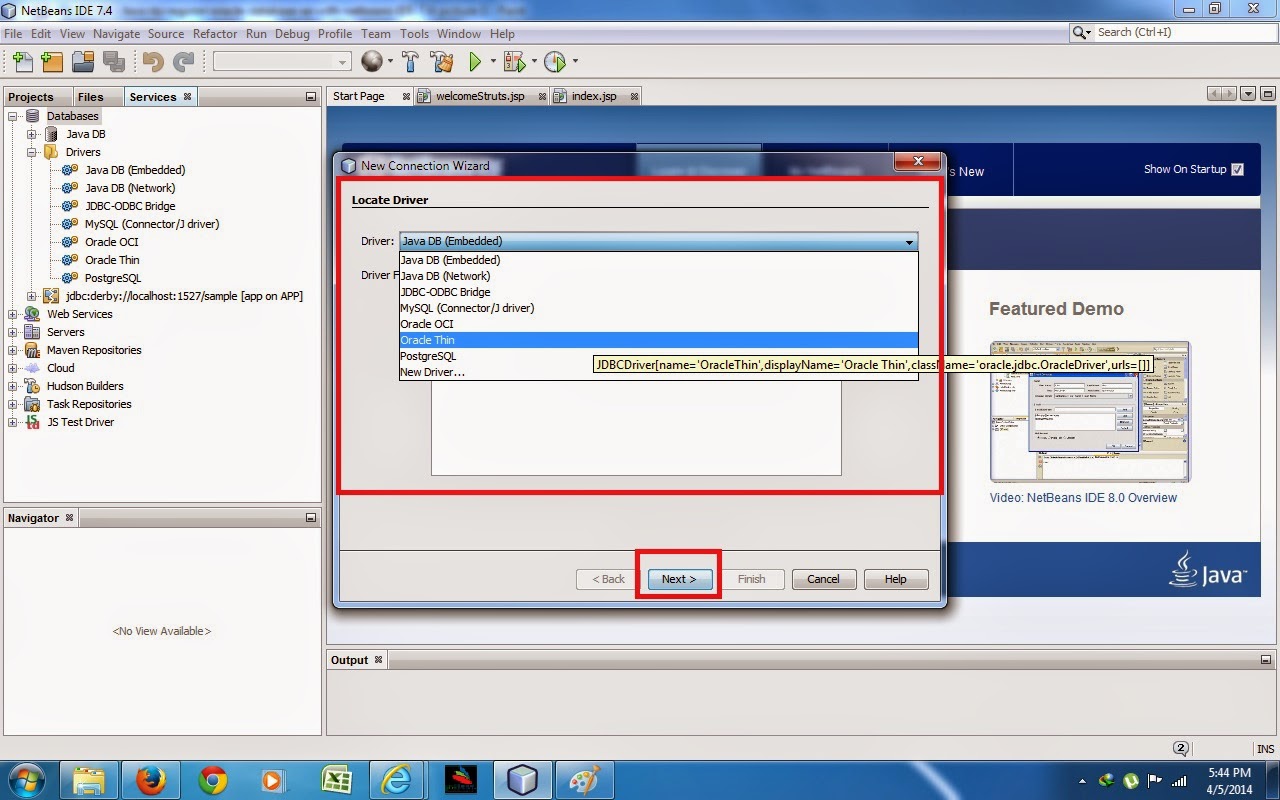Click the Databases node icon
Image resolution: width=1280 pixels, height=800 pixels.
click(x=32, y=116)
